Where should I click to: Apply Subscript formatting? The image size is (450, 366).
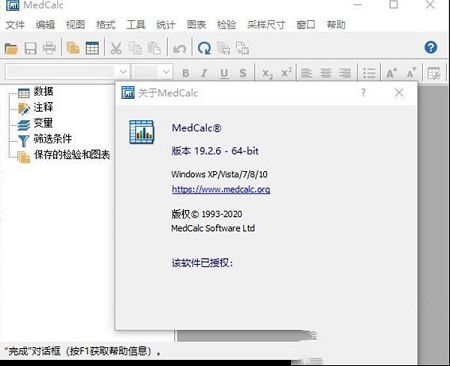pyautogui.click(x=267, y=73)
